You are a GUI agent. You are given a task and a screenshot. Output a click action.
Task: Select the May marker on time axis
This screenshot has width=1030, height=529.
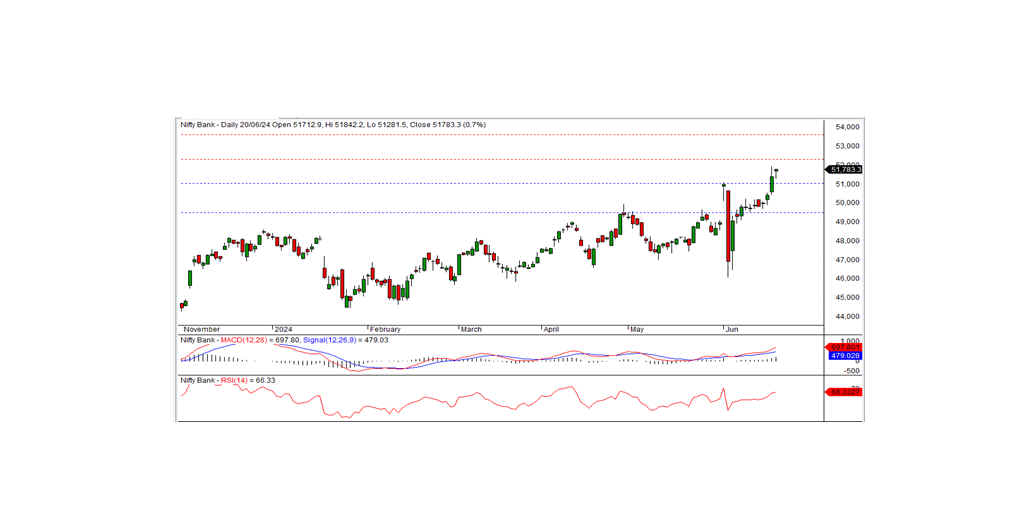tap(637, 329)
